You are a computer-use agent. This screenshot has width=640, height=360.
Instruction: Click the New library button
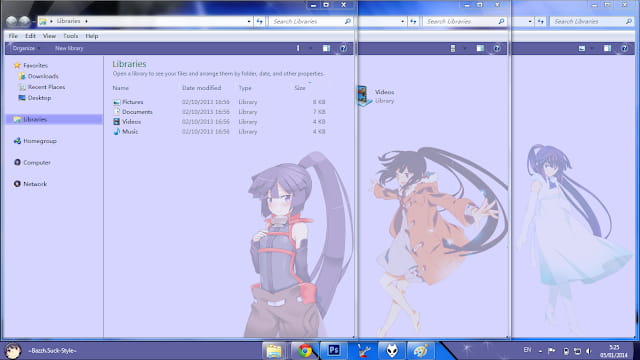69,48
